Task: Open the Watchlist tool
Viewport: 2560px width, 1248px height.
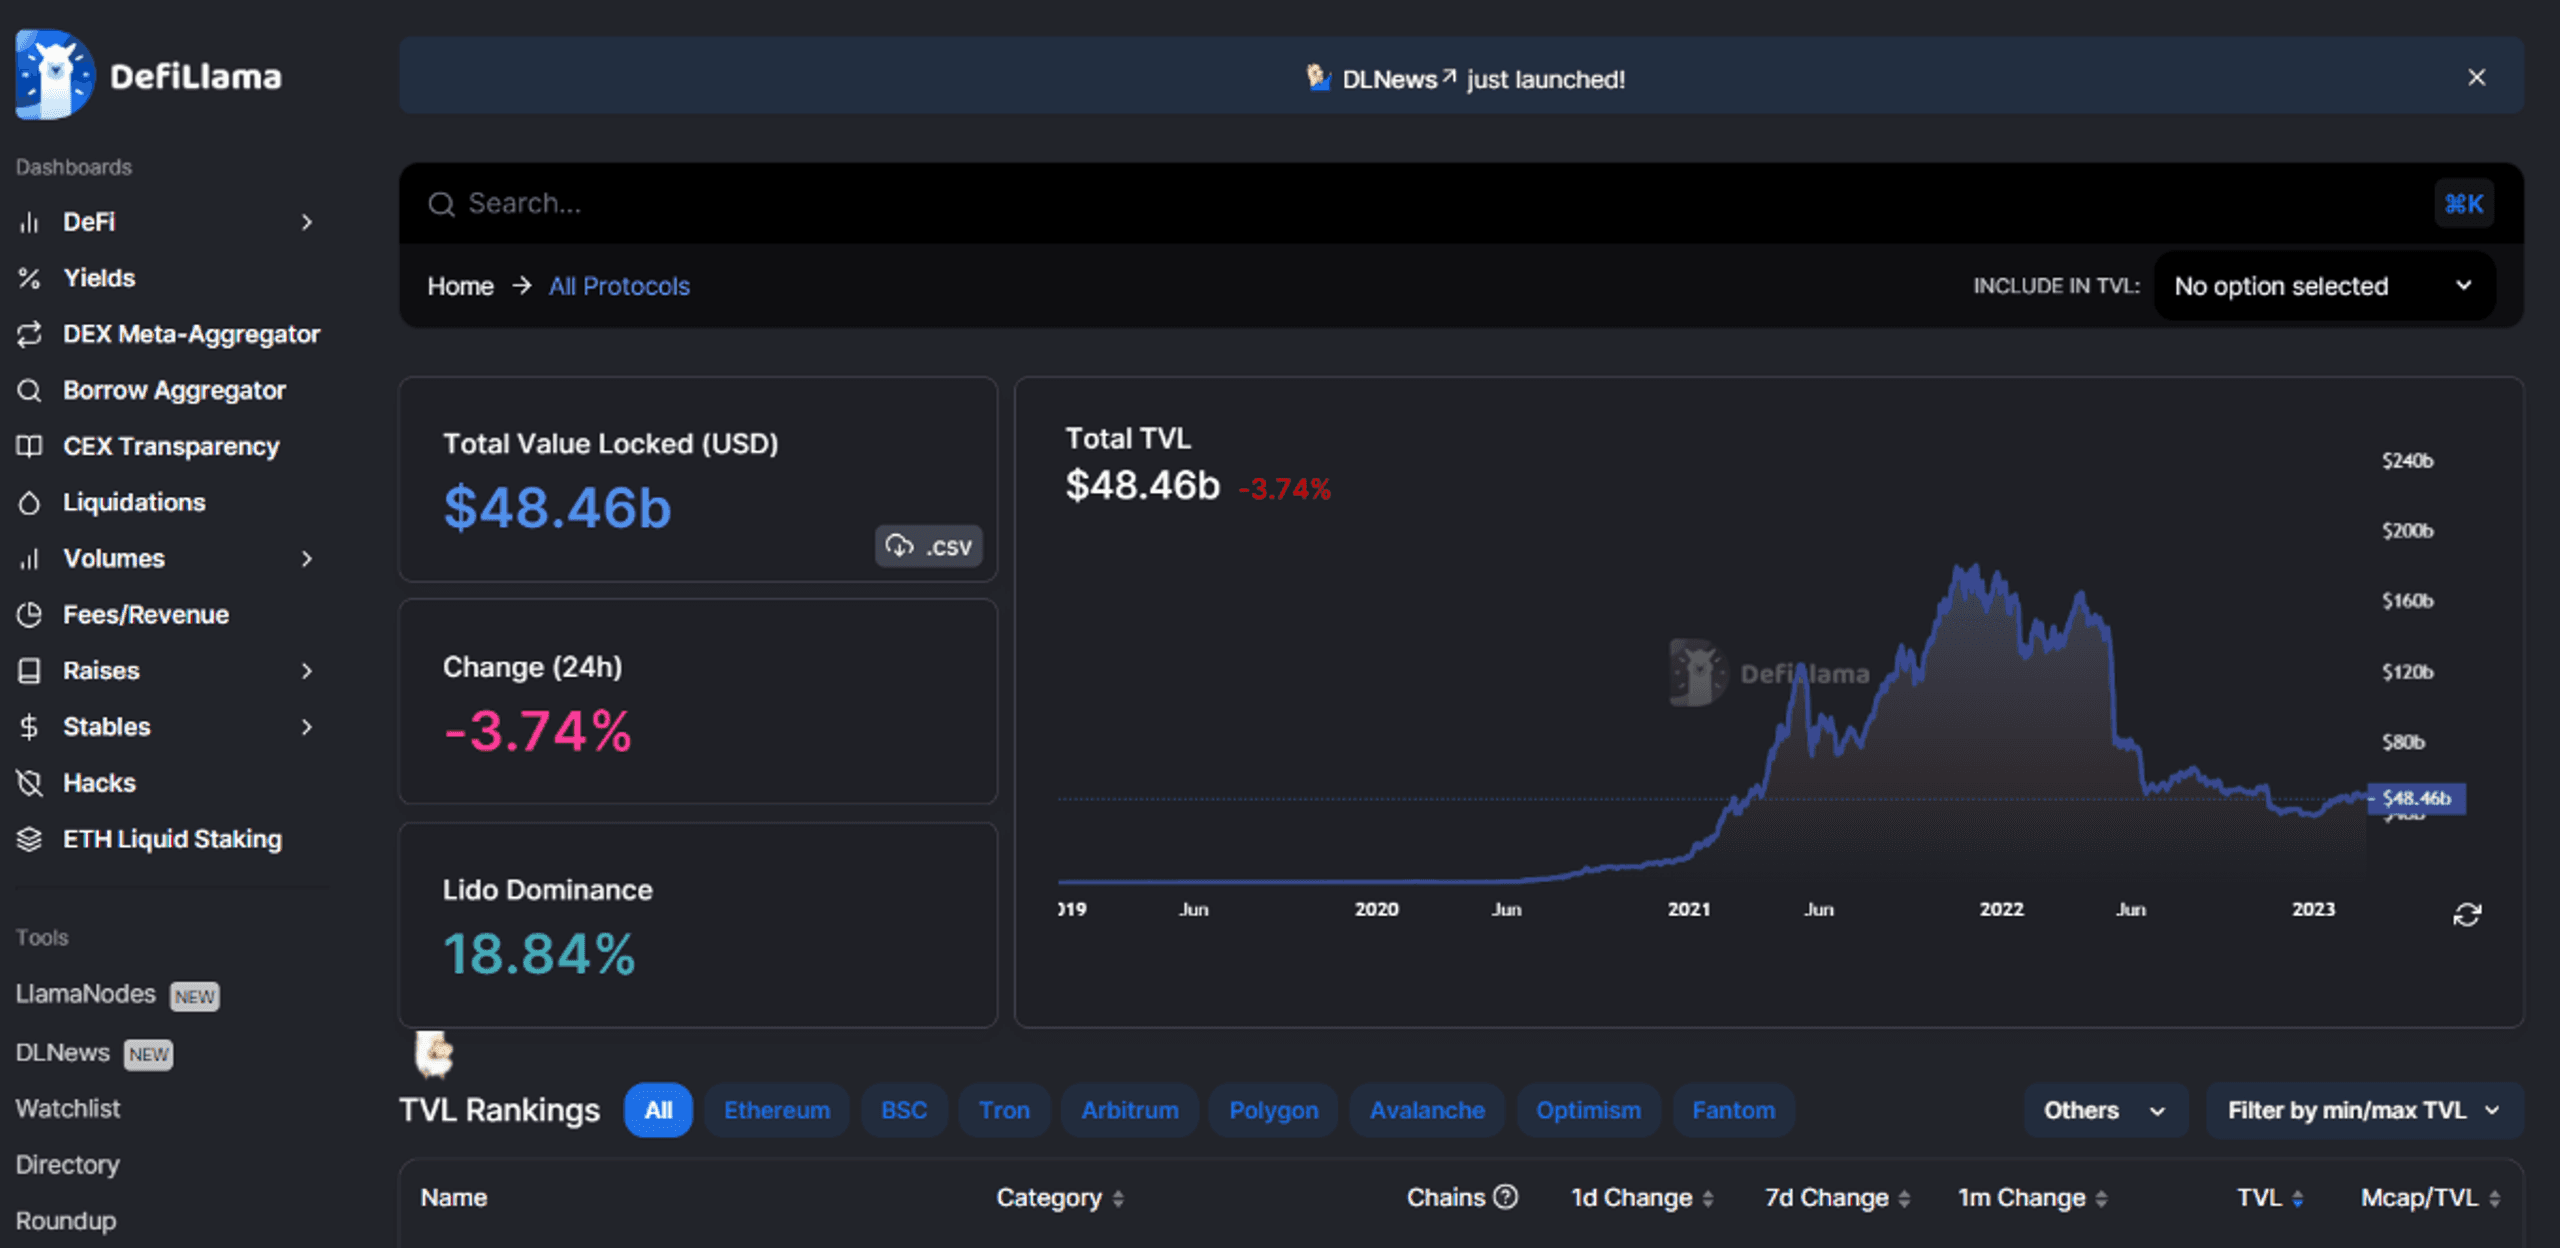Action: click(x=68, y=1109)
